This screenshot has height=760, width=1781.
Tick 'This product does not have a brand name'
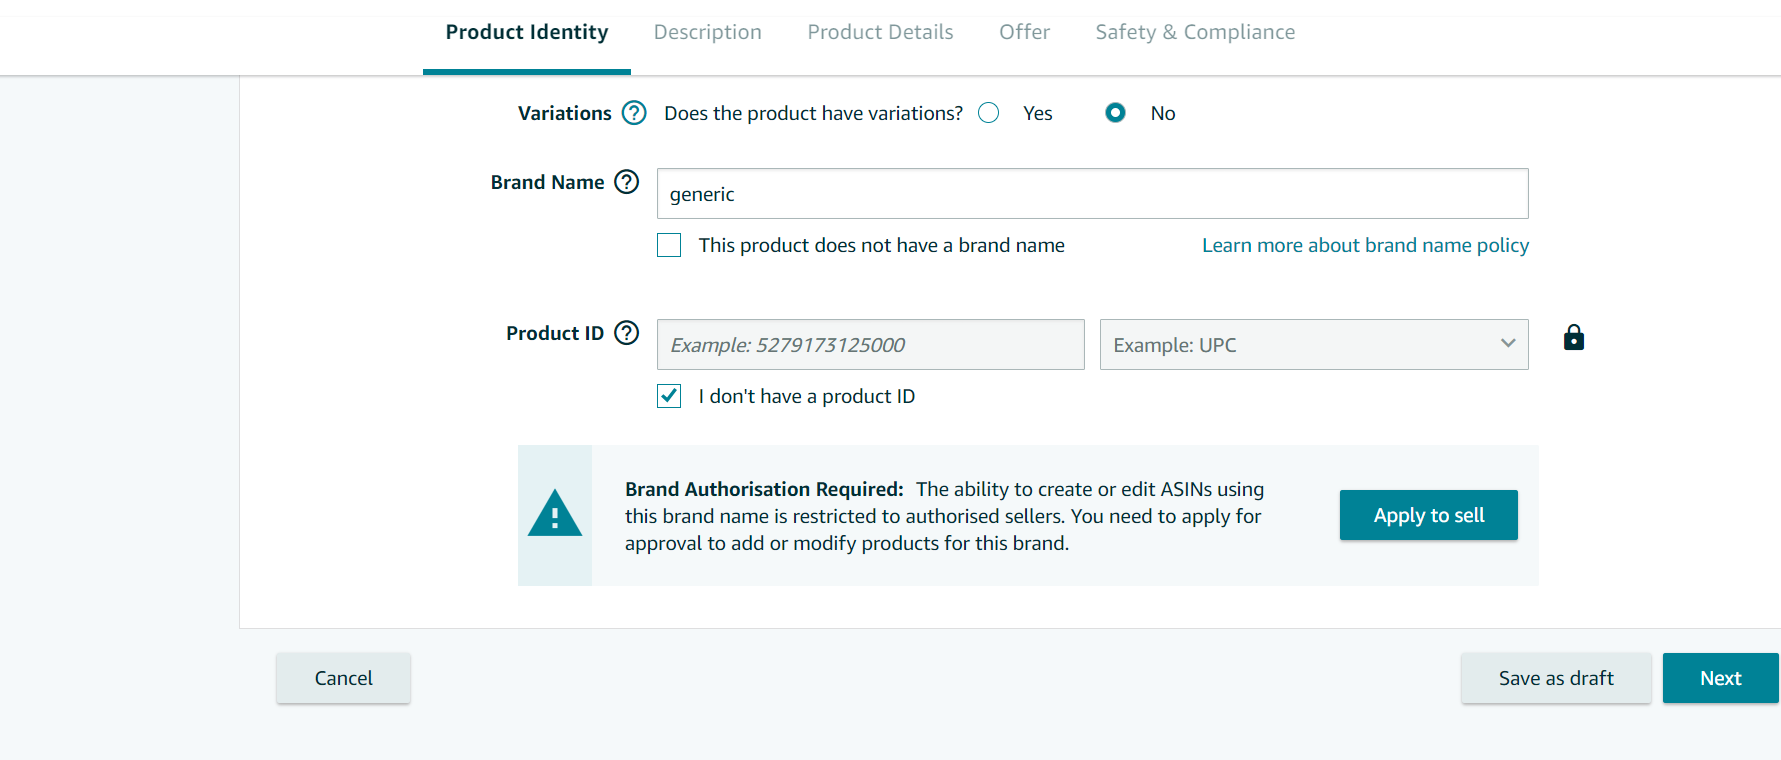[669, 245]
